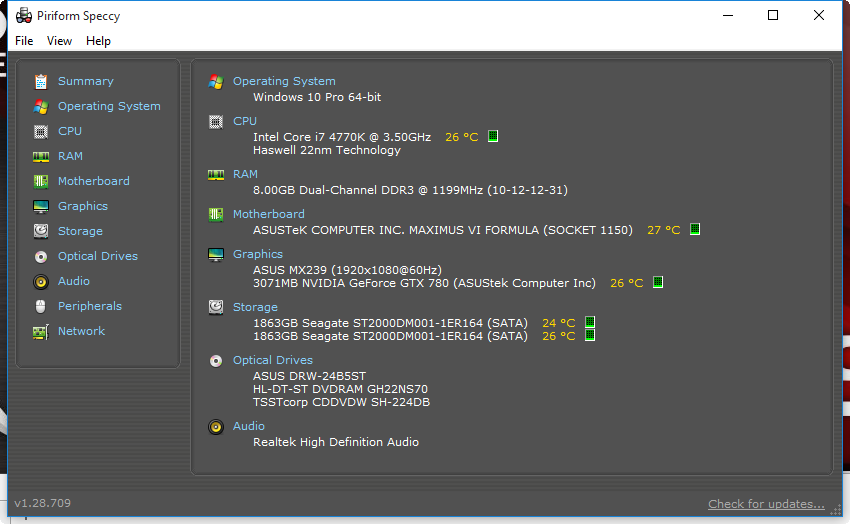Switch to the RAM section in the sidebar

tap(70, 156)
